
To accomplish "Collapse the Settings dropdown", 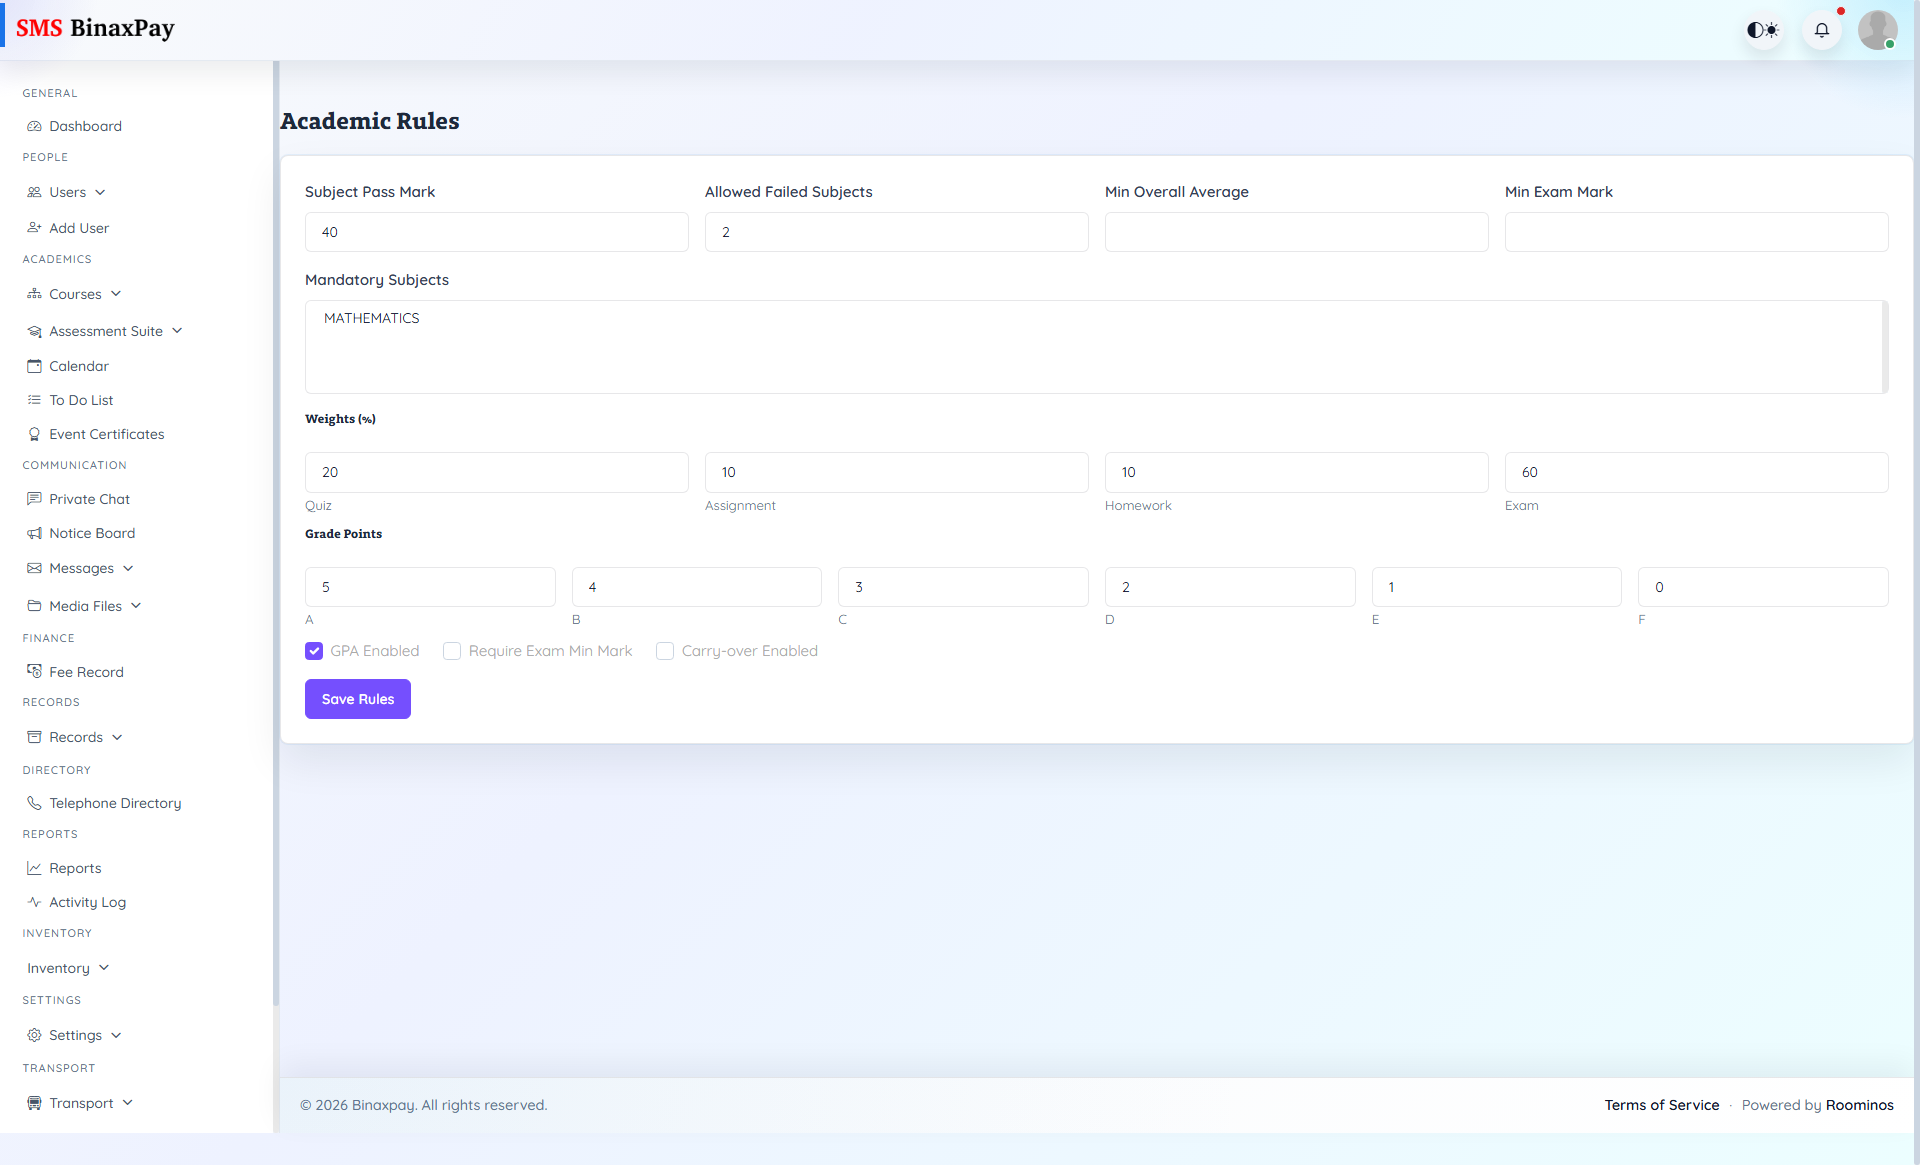I will tap(76, 1035).
